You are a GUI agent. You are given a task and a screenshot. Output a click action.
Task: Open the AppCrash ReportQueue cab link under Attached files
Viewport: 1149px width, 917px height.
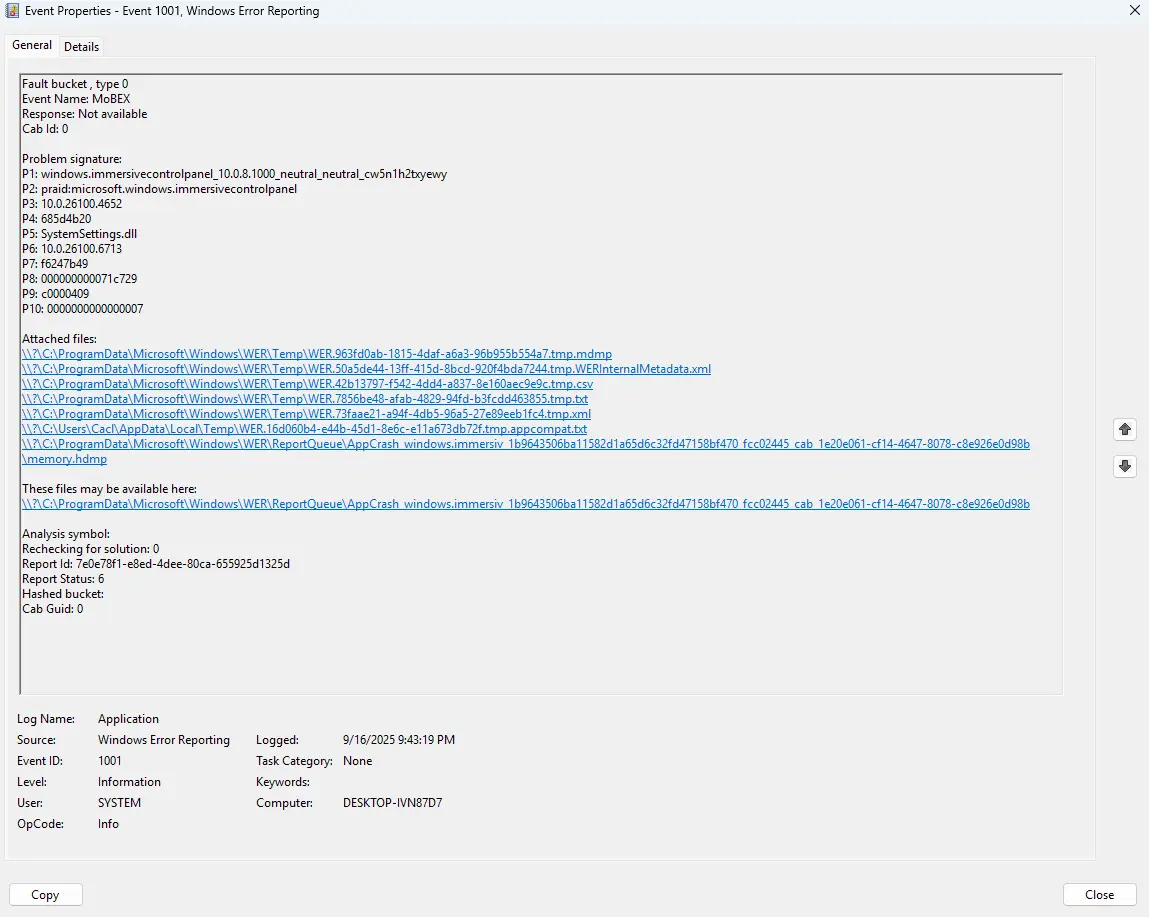[525, 443]
